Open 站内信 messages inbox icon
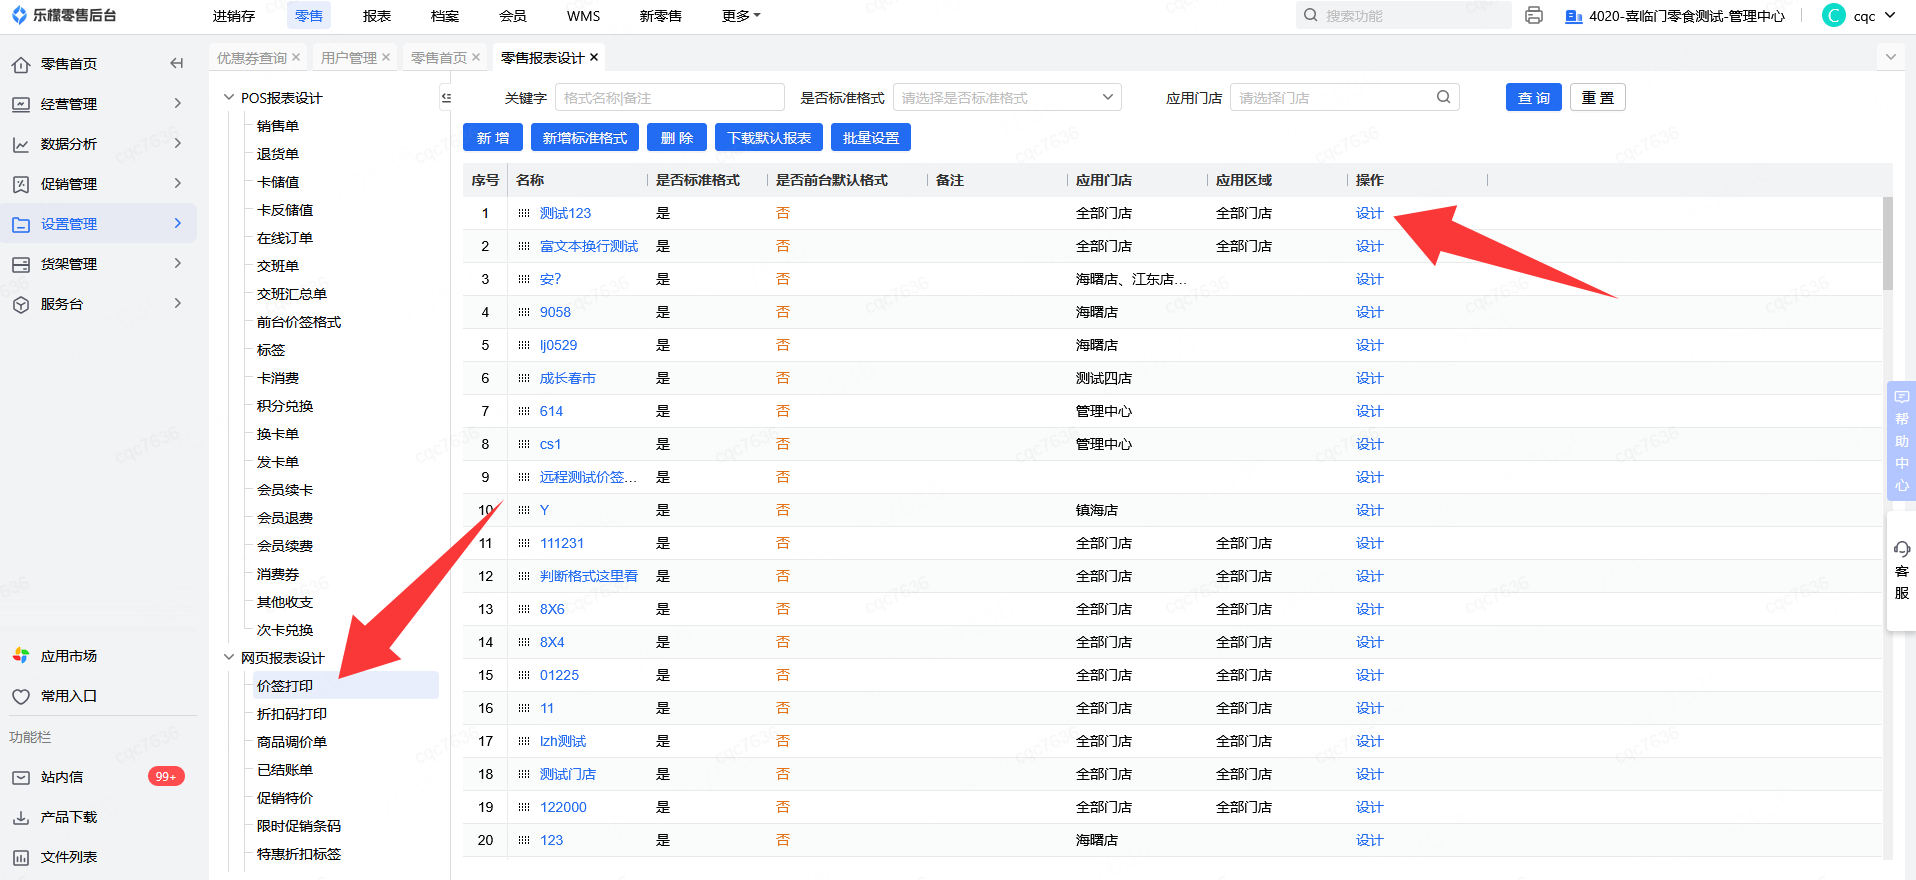Screen dimensions: 1916x880 (21, 777)
